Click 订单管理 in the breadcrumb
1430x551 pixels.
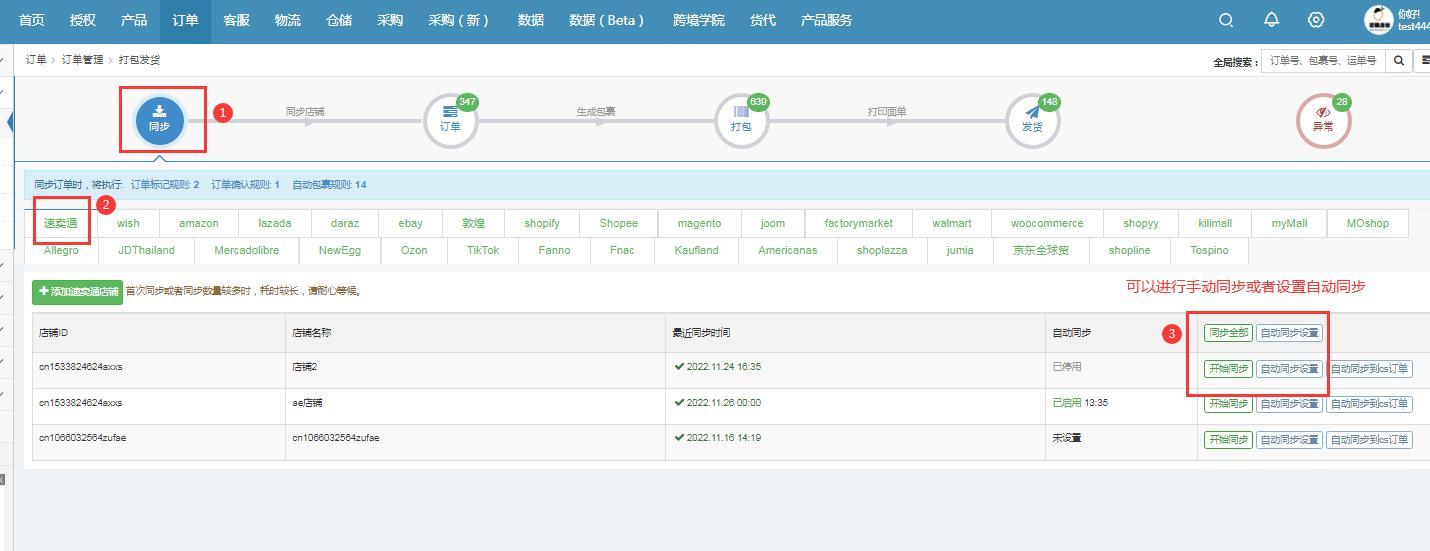[82, 60]
